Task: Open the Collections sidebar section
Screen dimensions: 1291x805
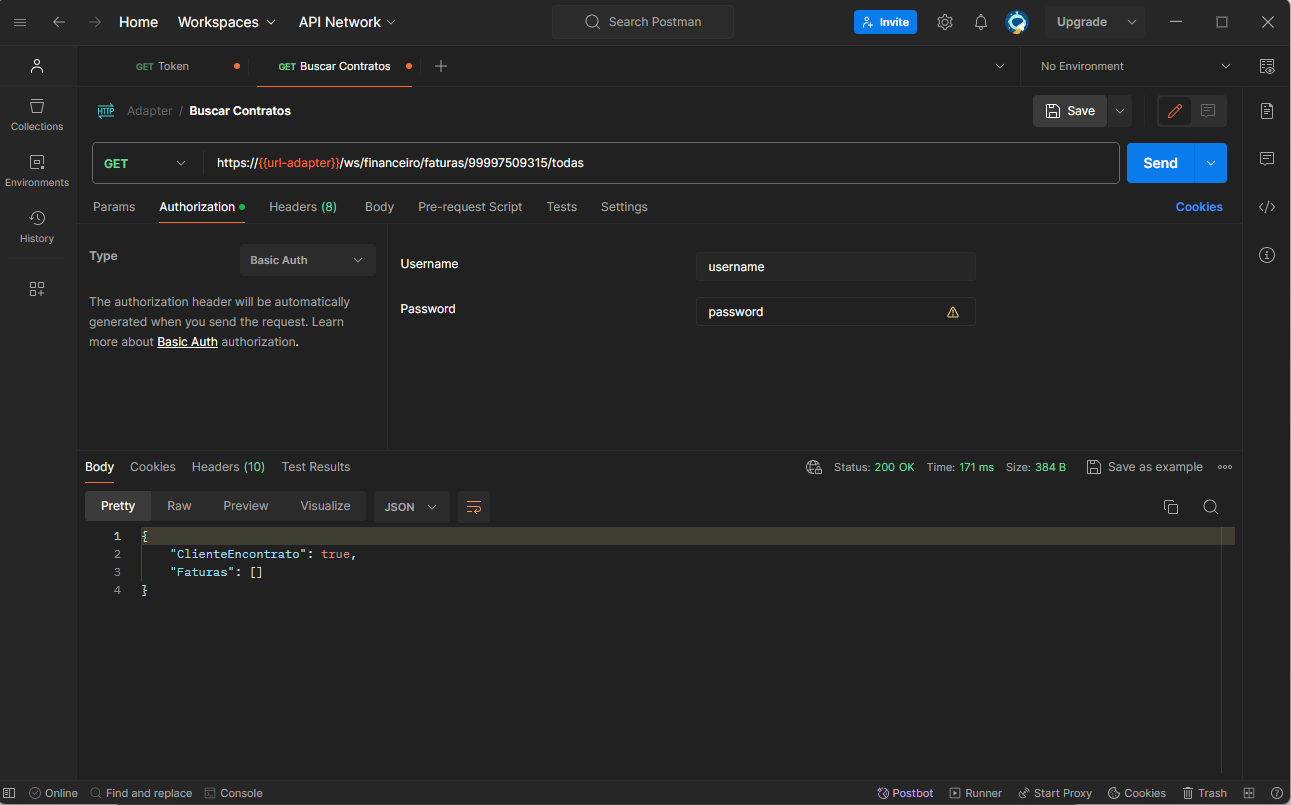Action: tap(37, 115)
